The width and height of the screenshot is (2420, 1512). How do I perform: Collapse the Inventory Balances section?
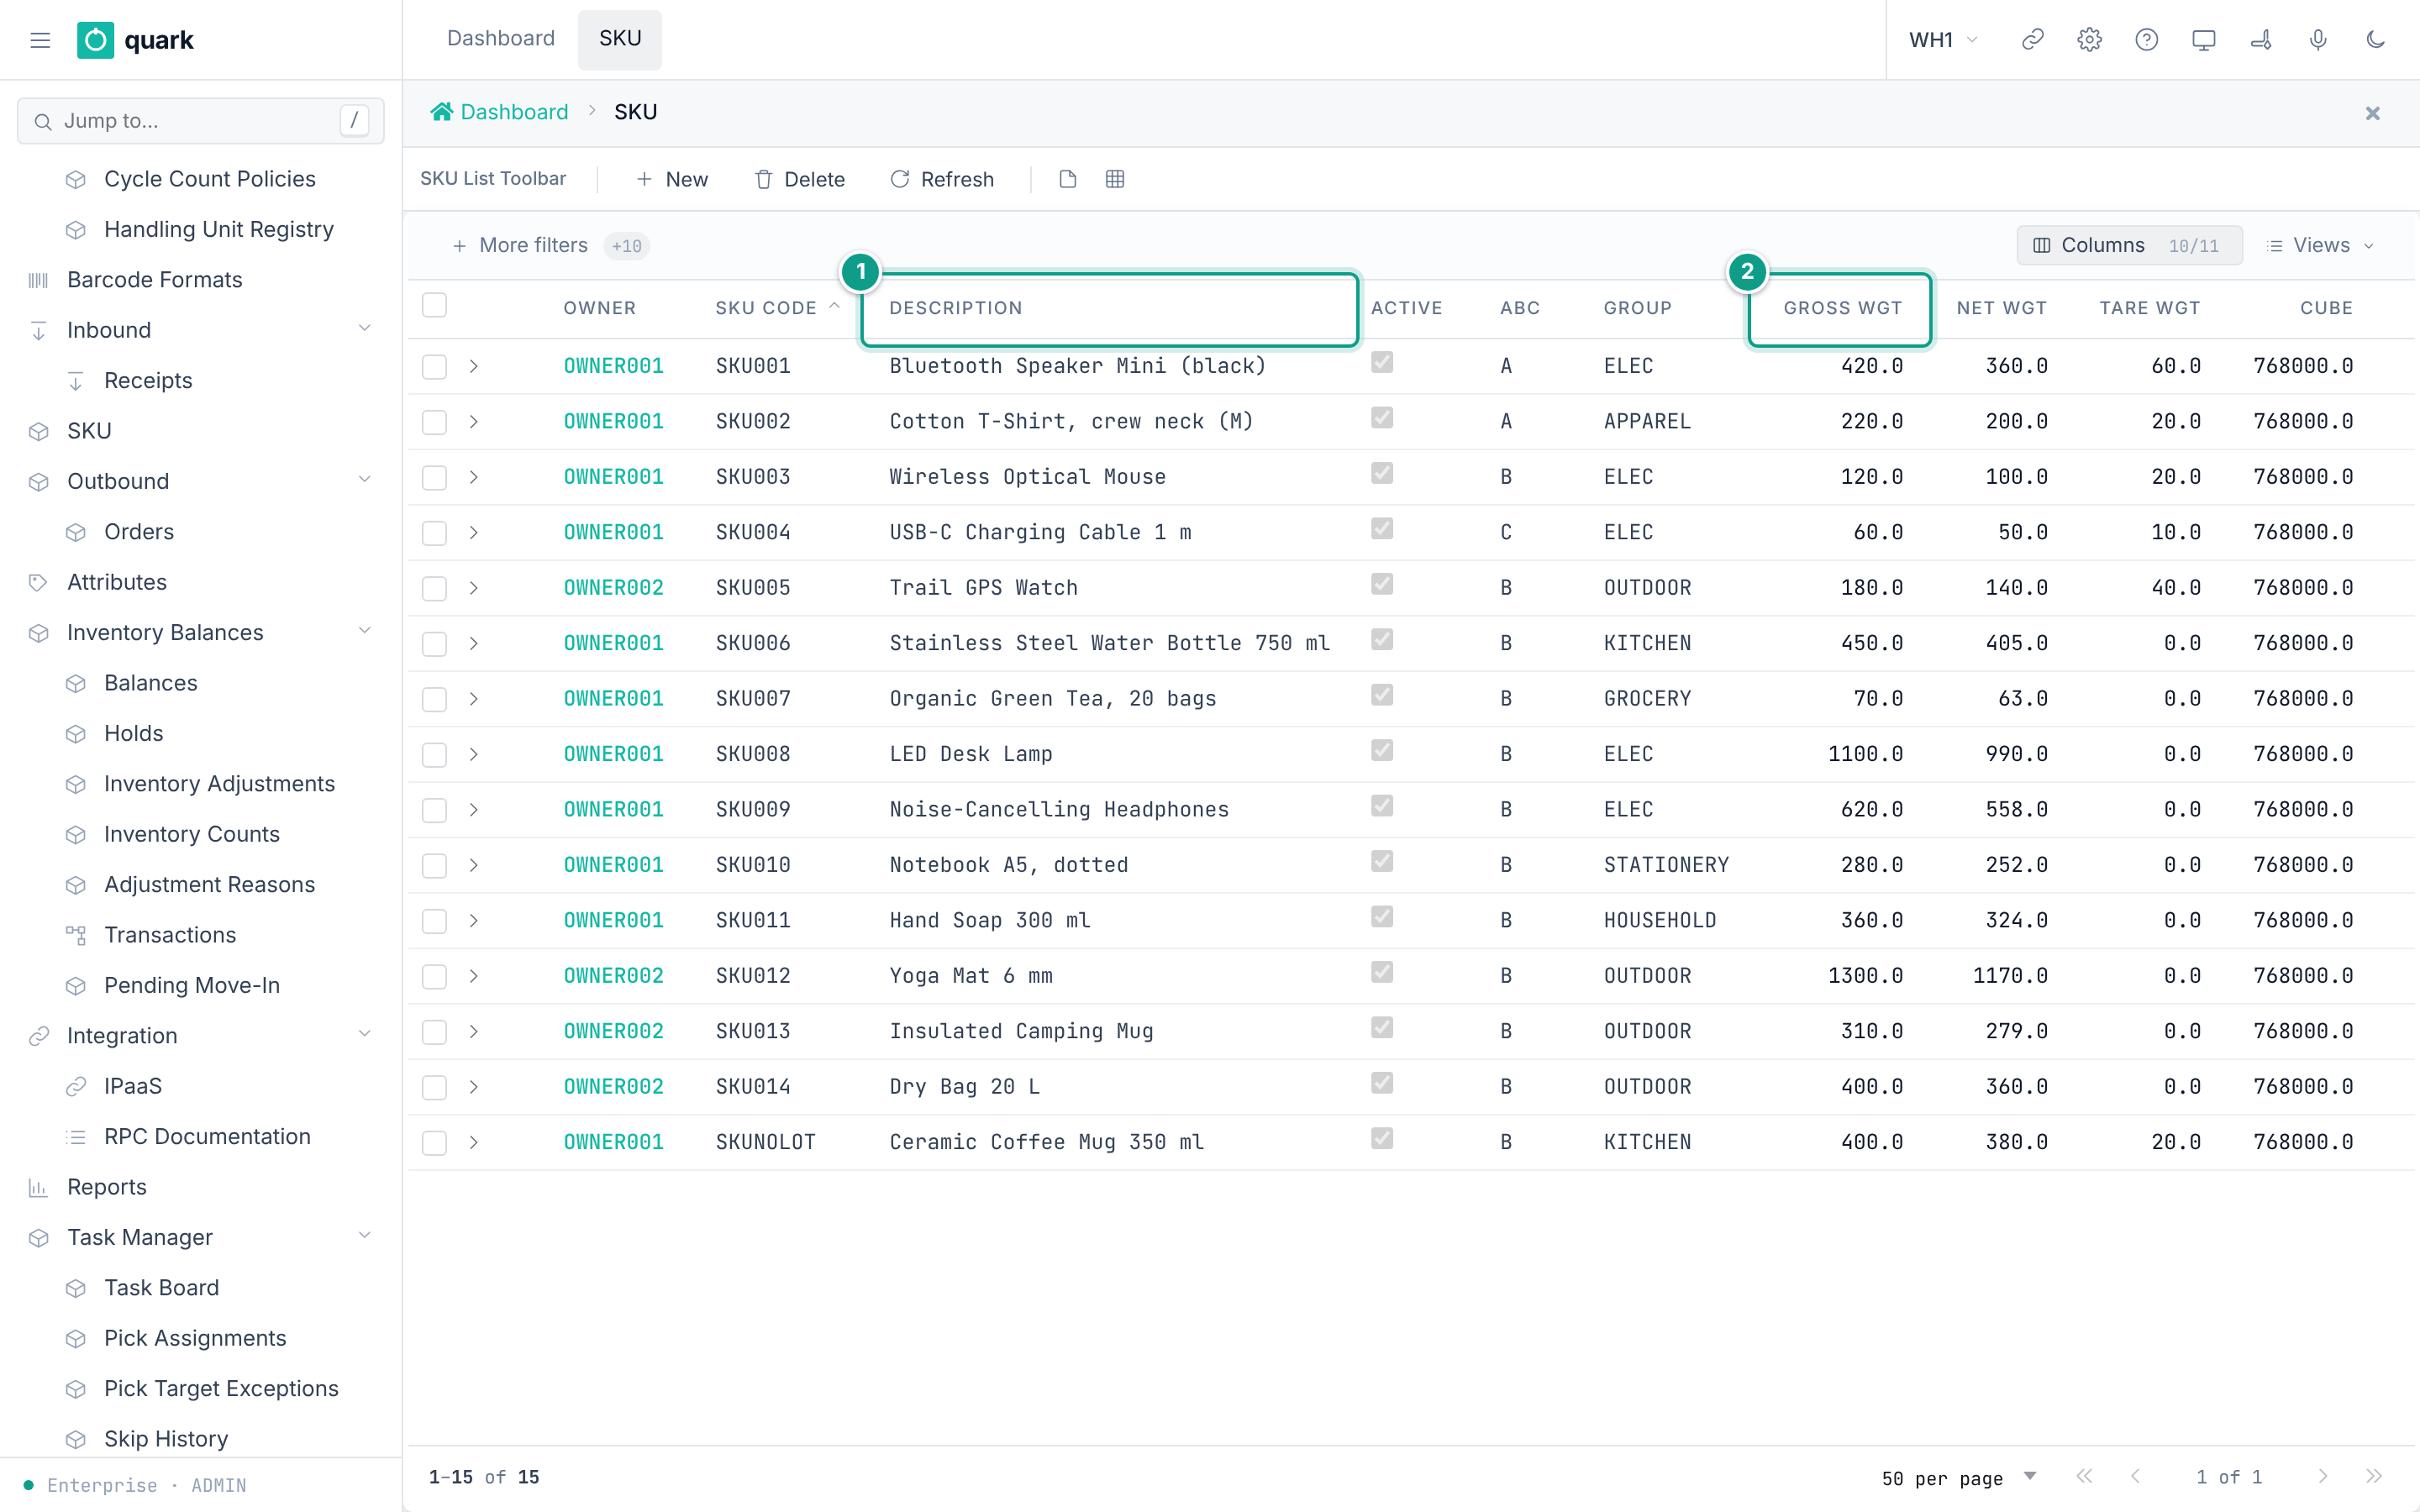[365, 631]
